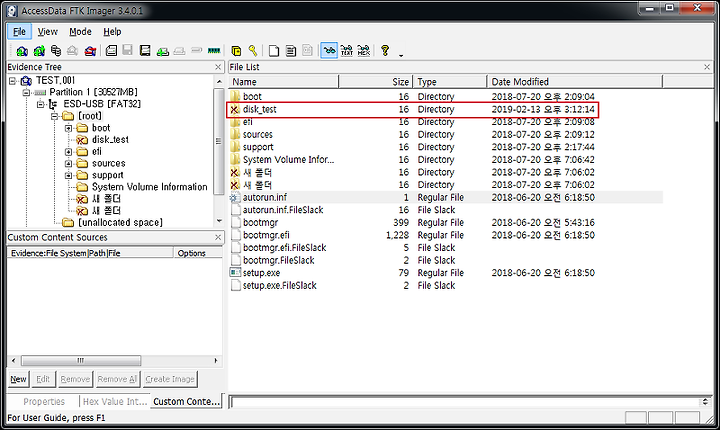
Task: Collapse the TEST.001 tree node
Action: 12,81
